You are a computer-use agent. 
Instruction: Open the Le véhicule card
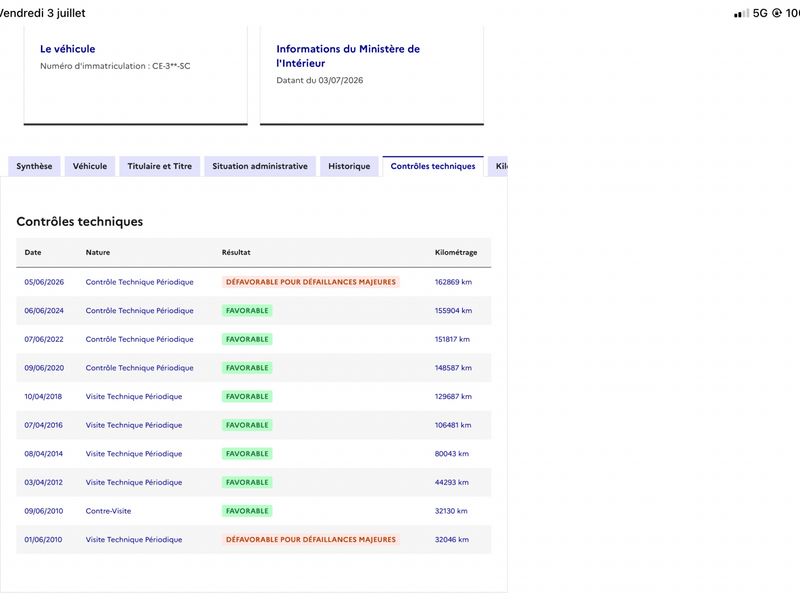[x=136, y=76]
